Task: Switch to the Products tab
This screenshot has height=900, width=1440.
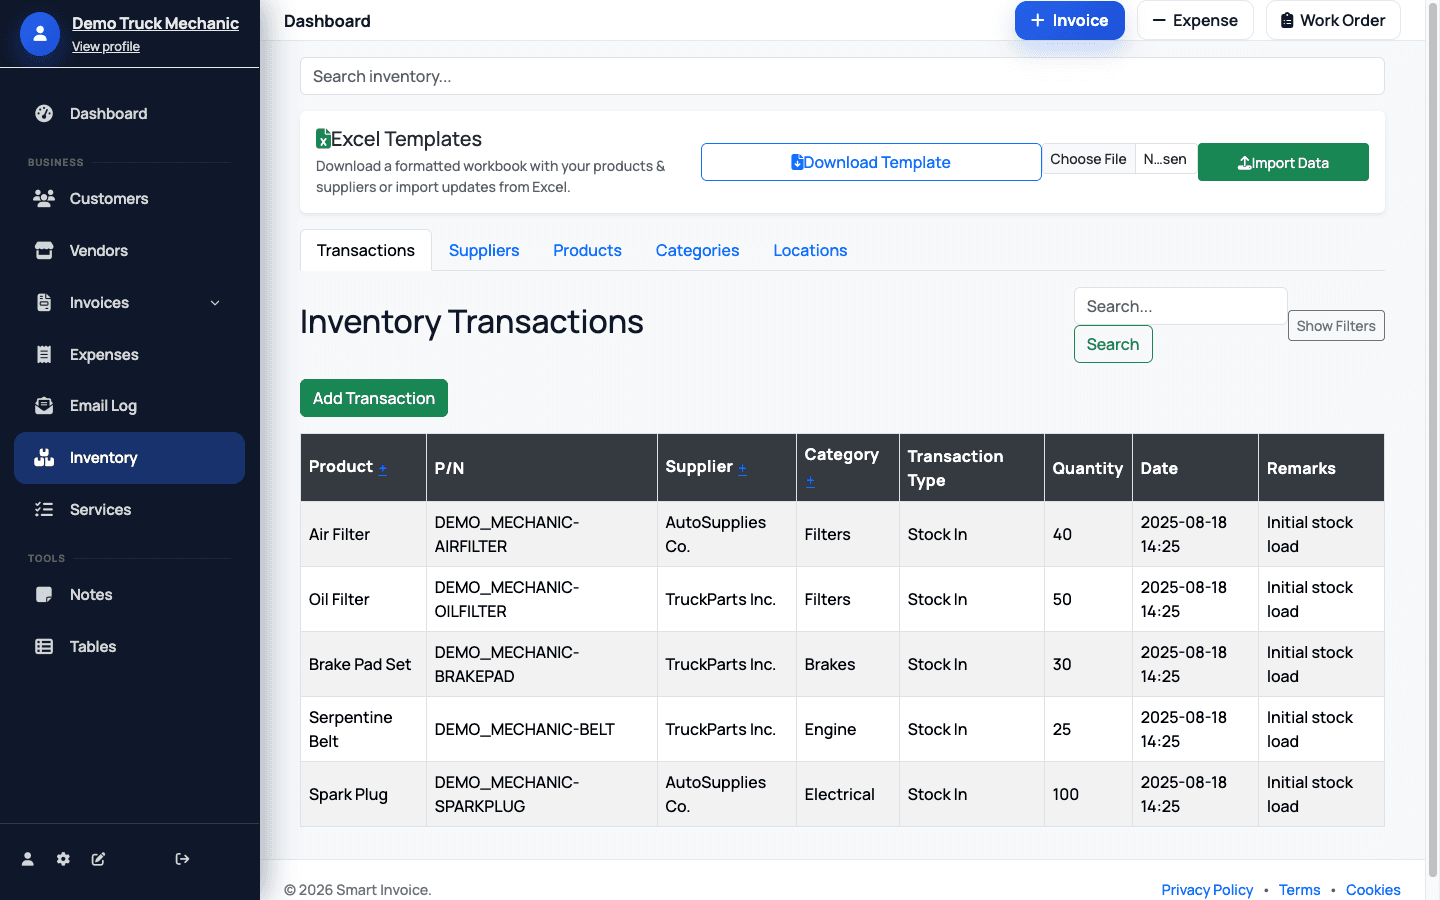Action: coord(587,251)
